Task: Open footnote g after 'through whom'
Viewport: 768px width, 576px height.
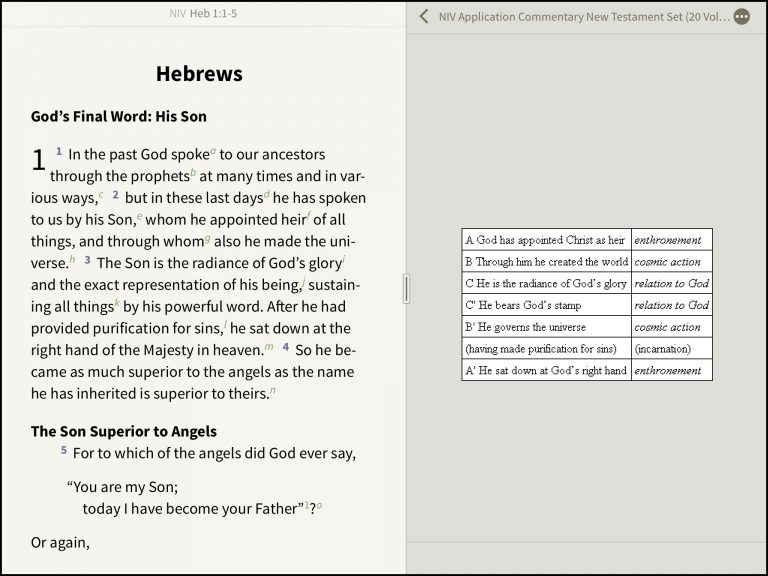Action: 208,238
